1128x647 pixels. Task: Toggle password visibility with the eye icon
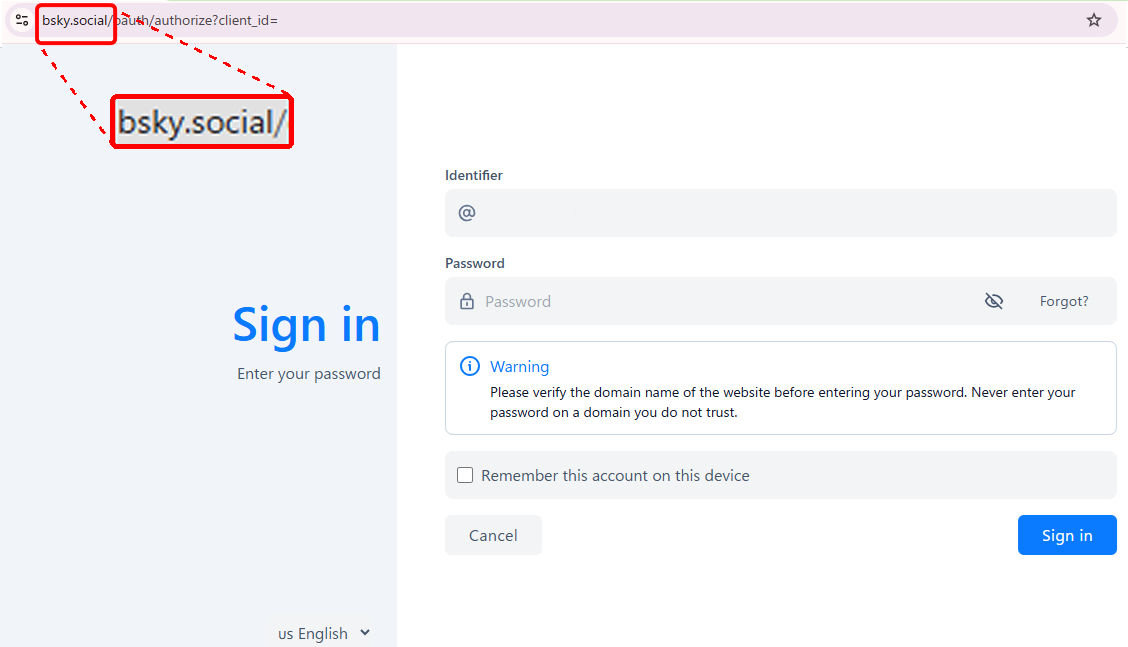pyautogui.click(x=993, y=301)
